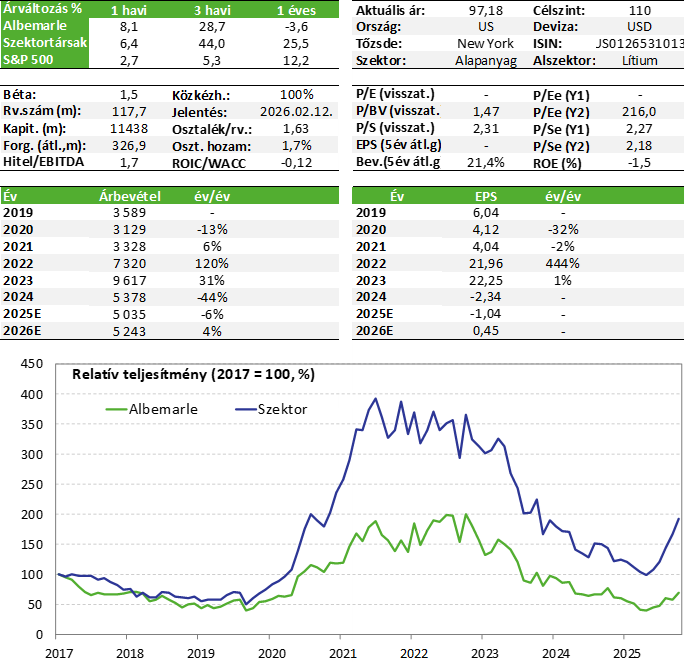The width and height of the screenshot is (685, 663).
Task: Select the Szektortársak row label
Action: click(44, 43)
